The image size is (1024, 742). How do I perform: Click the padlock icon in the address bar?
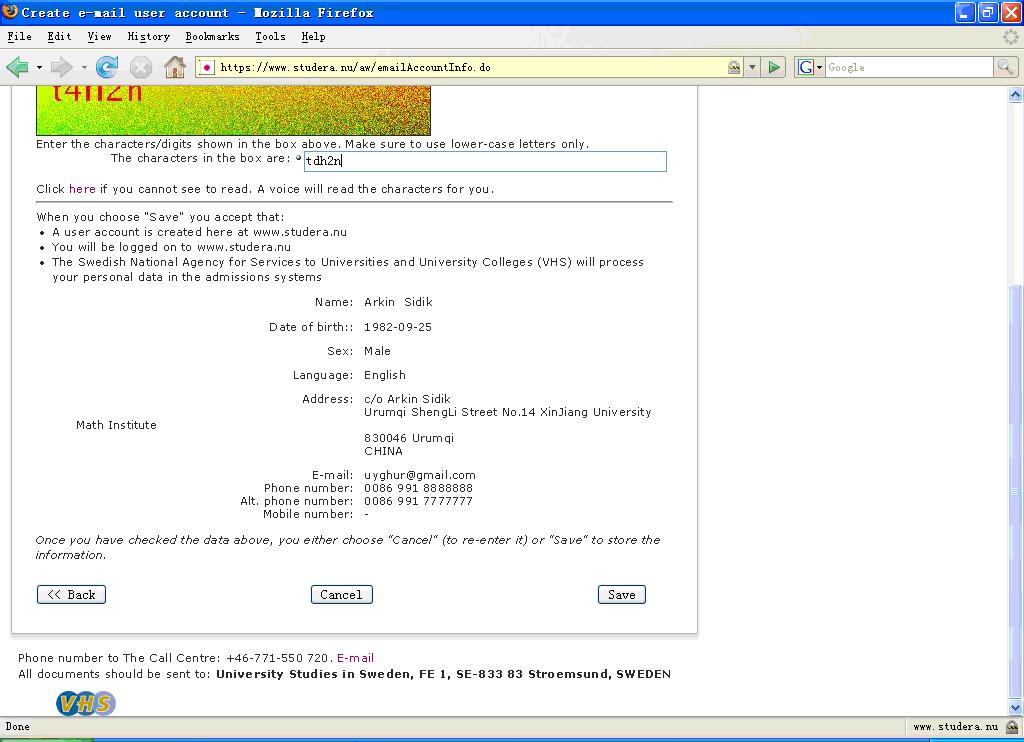[734, 67]
